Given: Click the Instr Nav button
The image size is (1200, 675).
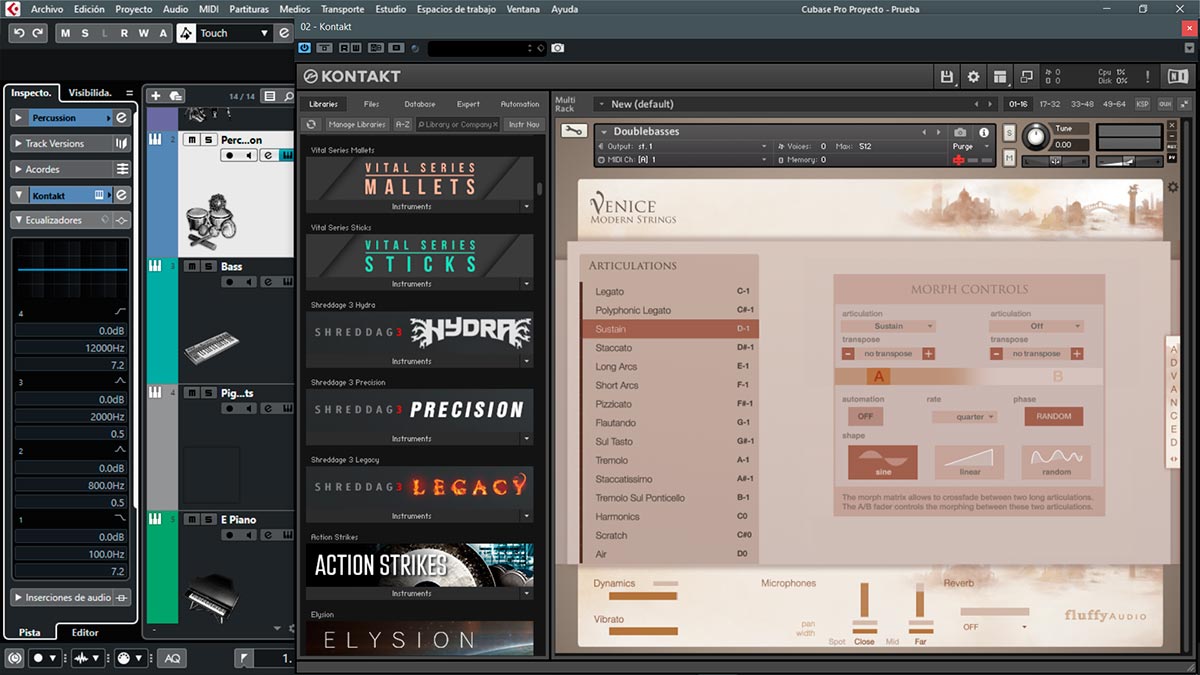Looking at the screenshot, I should coord(524,124).
